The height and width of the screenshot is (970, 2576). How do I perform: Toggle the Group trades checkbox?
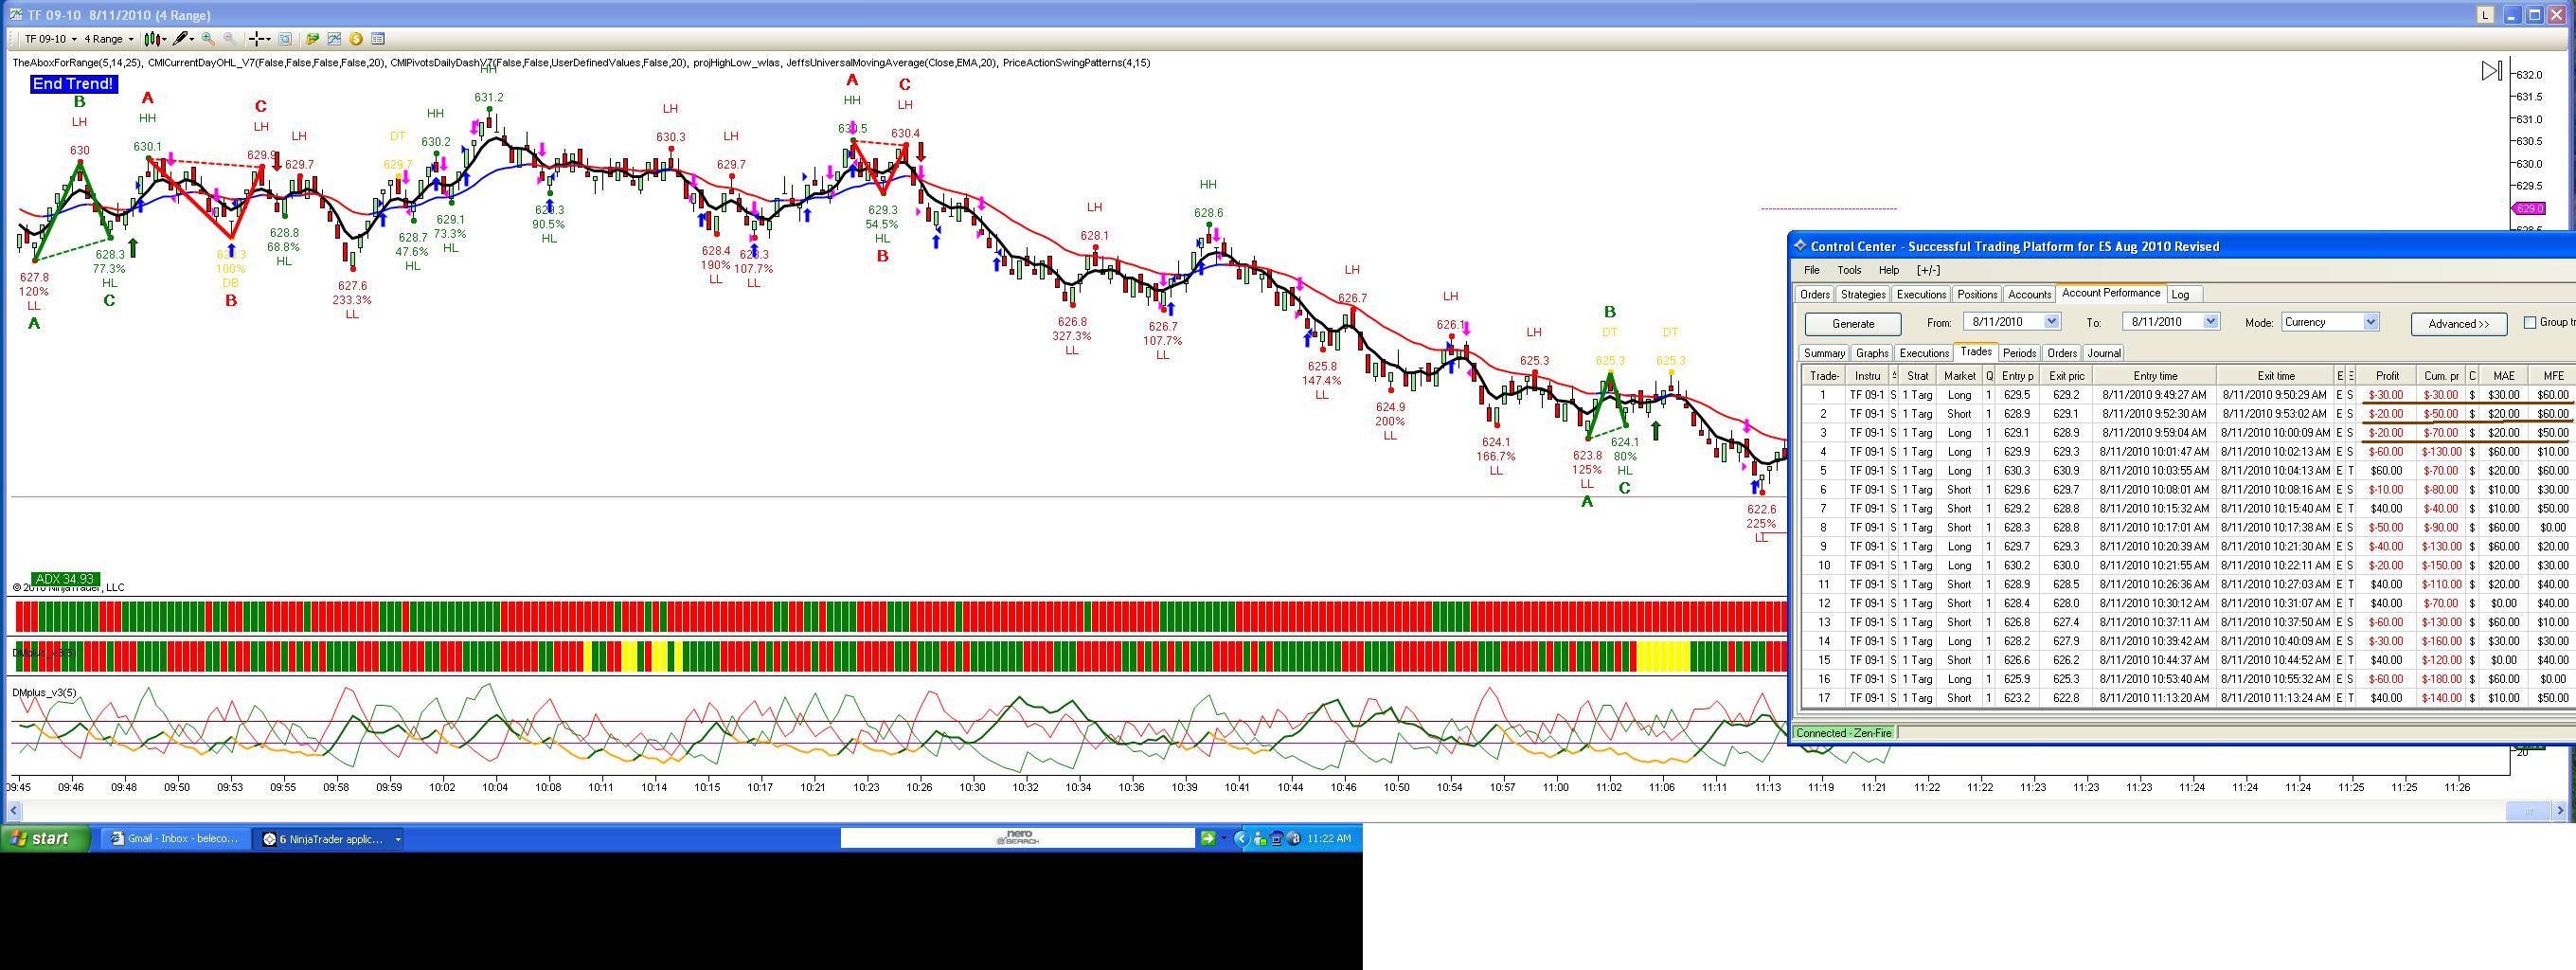[x=2530, y=322]
